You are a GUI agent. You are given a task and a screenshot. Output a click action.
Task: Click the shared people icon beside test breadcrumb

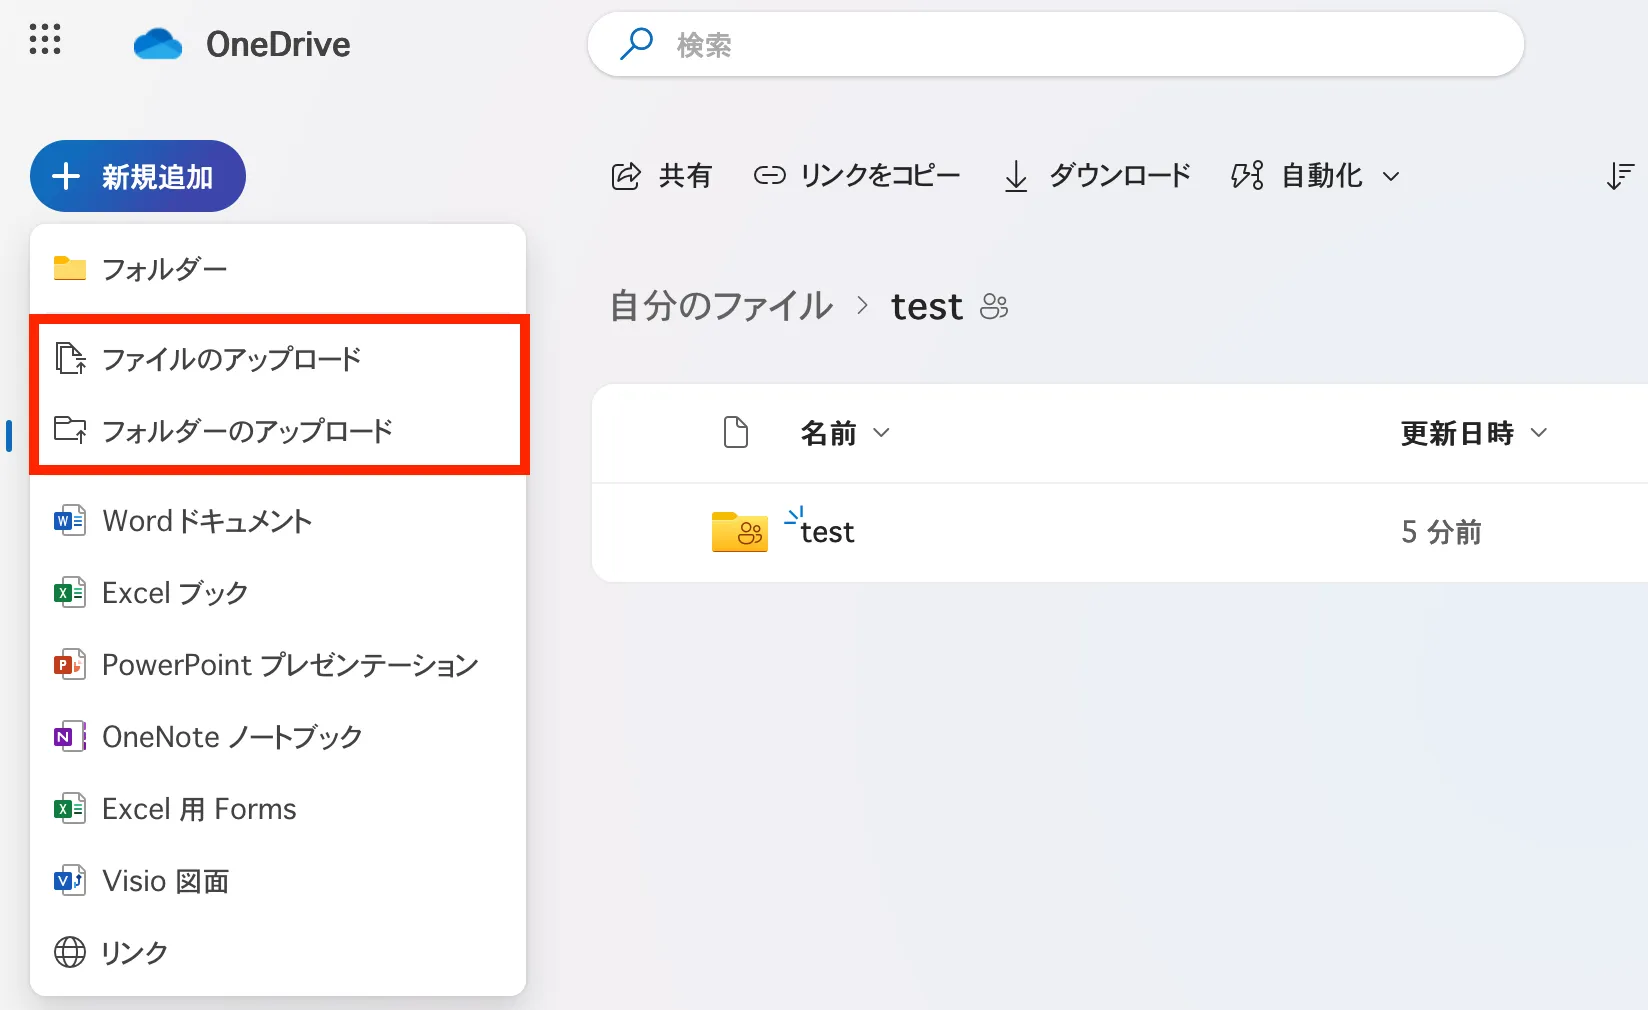pos(994,306)
